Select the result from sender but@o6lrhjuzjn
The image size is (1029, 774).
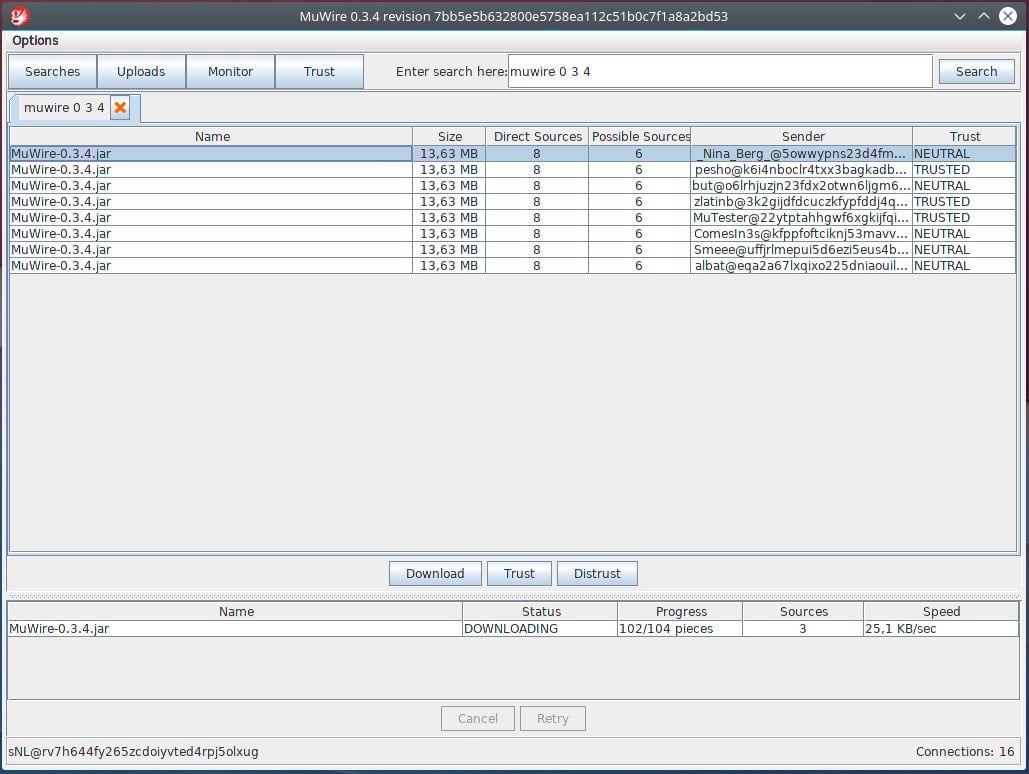click(x=513, y=186)
